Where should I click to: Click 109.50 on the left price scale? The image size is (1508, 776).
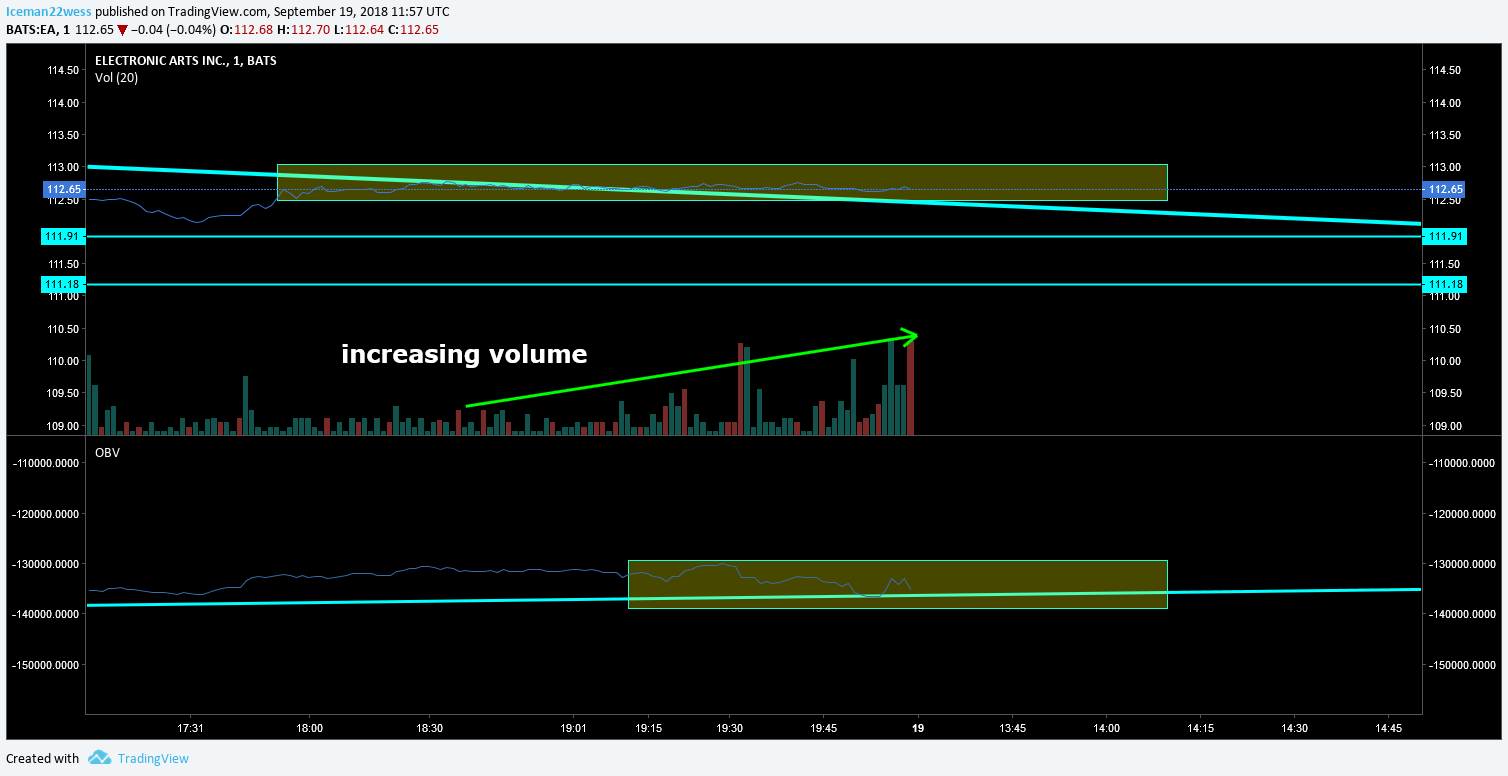coord(63,393)
